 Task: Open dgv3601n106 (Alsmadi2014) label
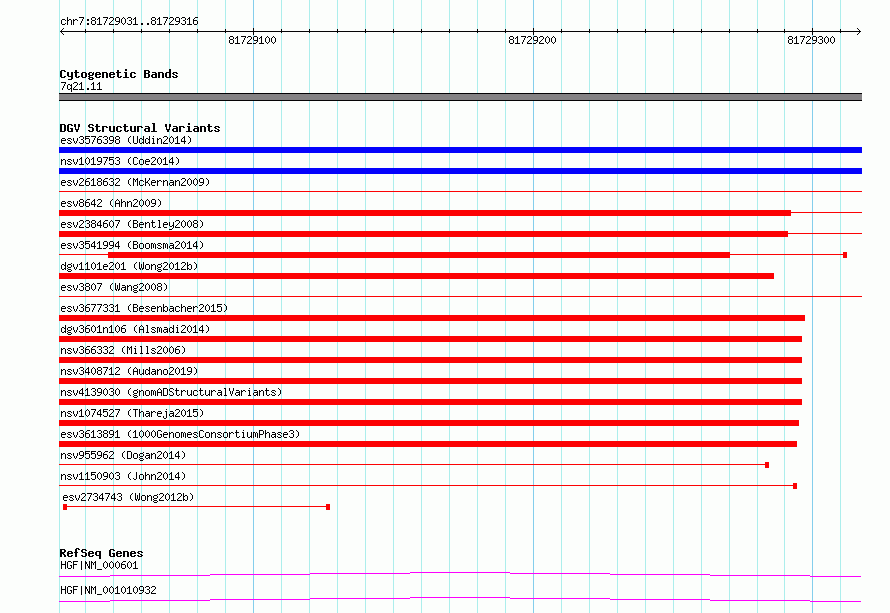[135, 329]
